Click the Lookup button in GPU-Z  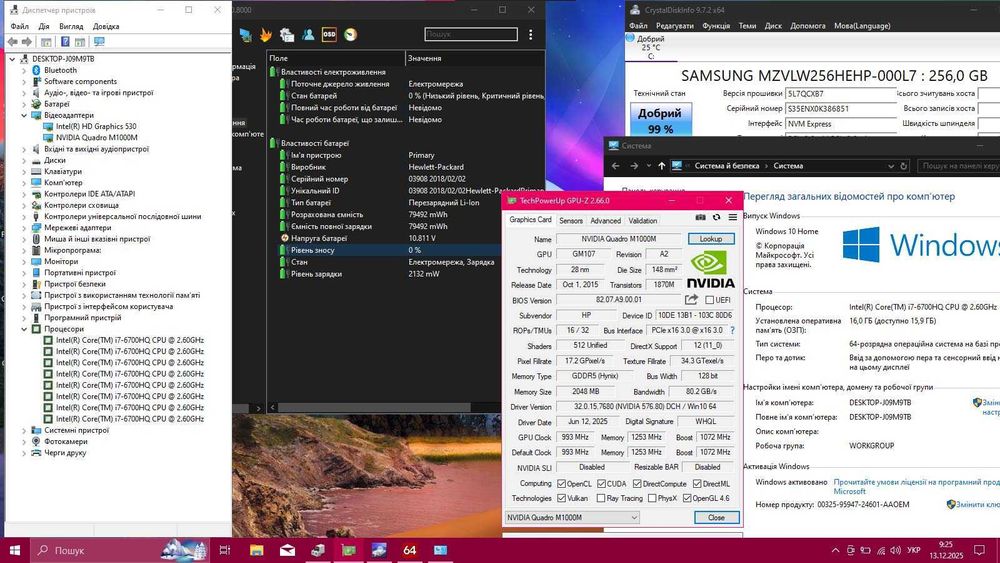(x=710, y=239)
